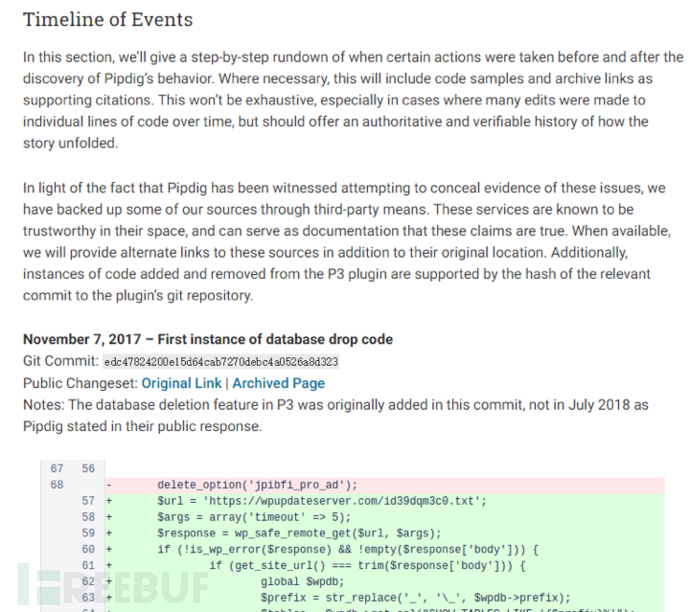
Task: Click the wp_safe_remote_get code line
Action: pos(385,533)
